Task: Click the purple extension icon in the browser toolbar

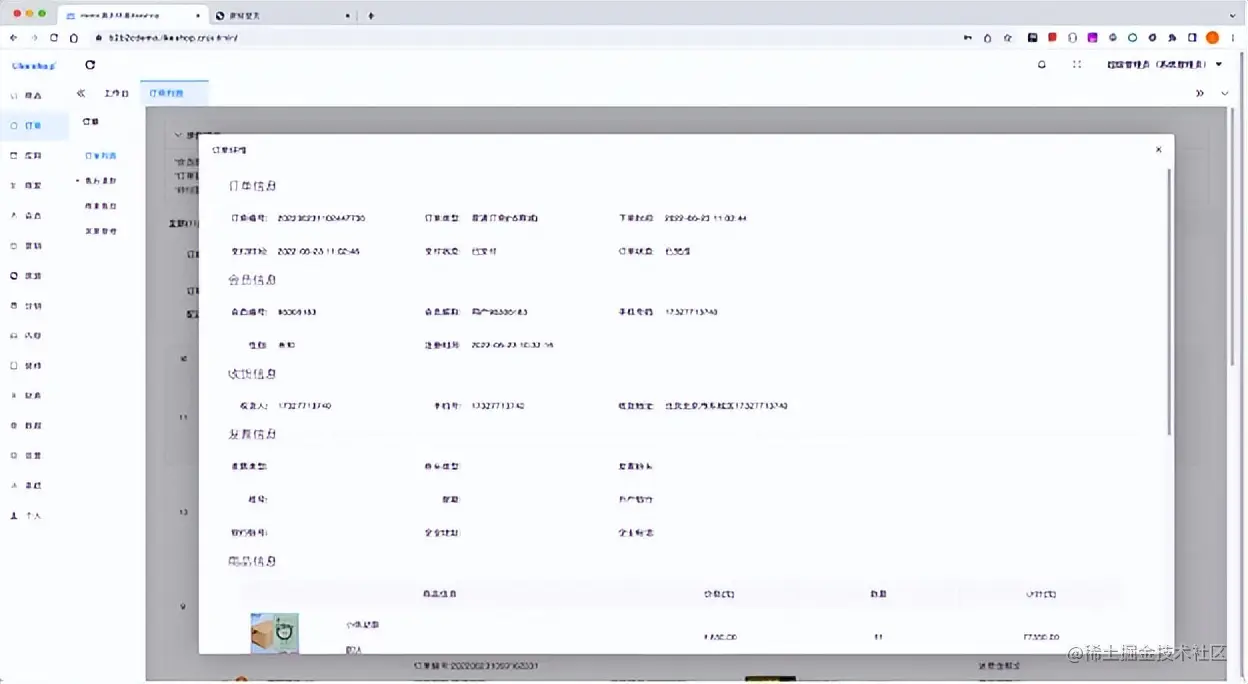Action: click(x=1092, y=38)
